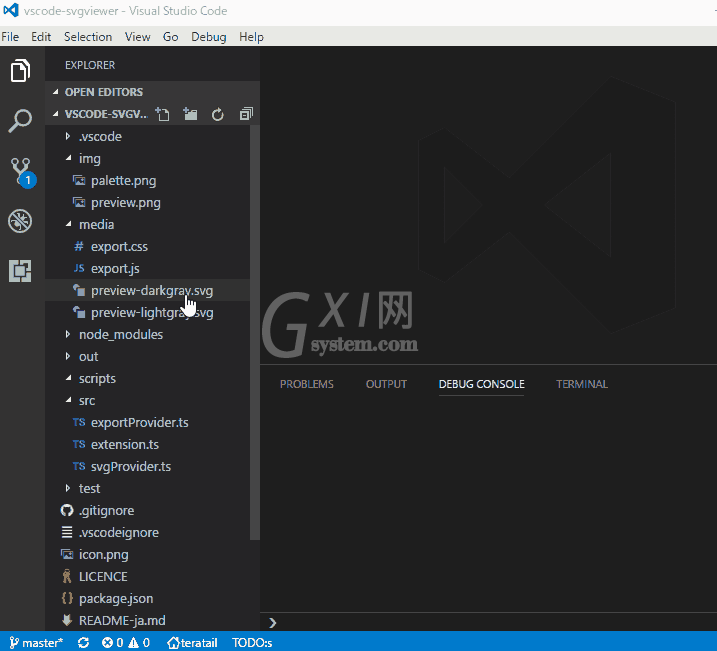717x651 pixels.
Task: Click the JS icon beside export.js
Action: (x=79, y=268)
